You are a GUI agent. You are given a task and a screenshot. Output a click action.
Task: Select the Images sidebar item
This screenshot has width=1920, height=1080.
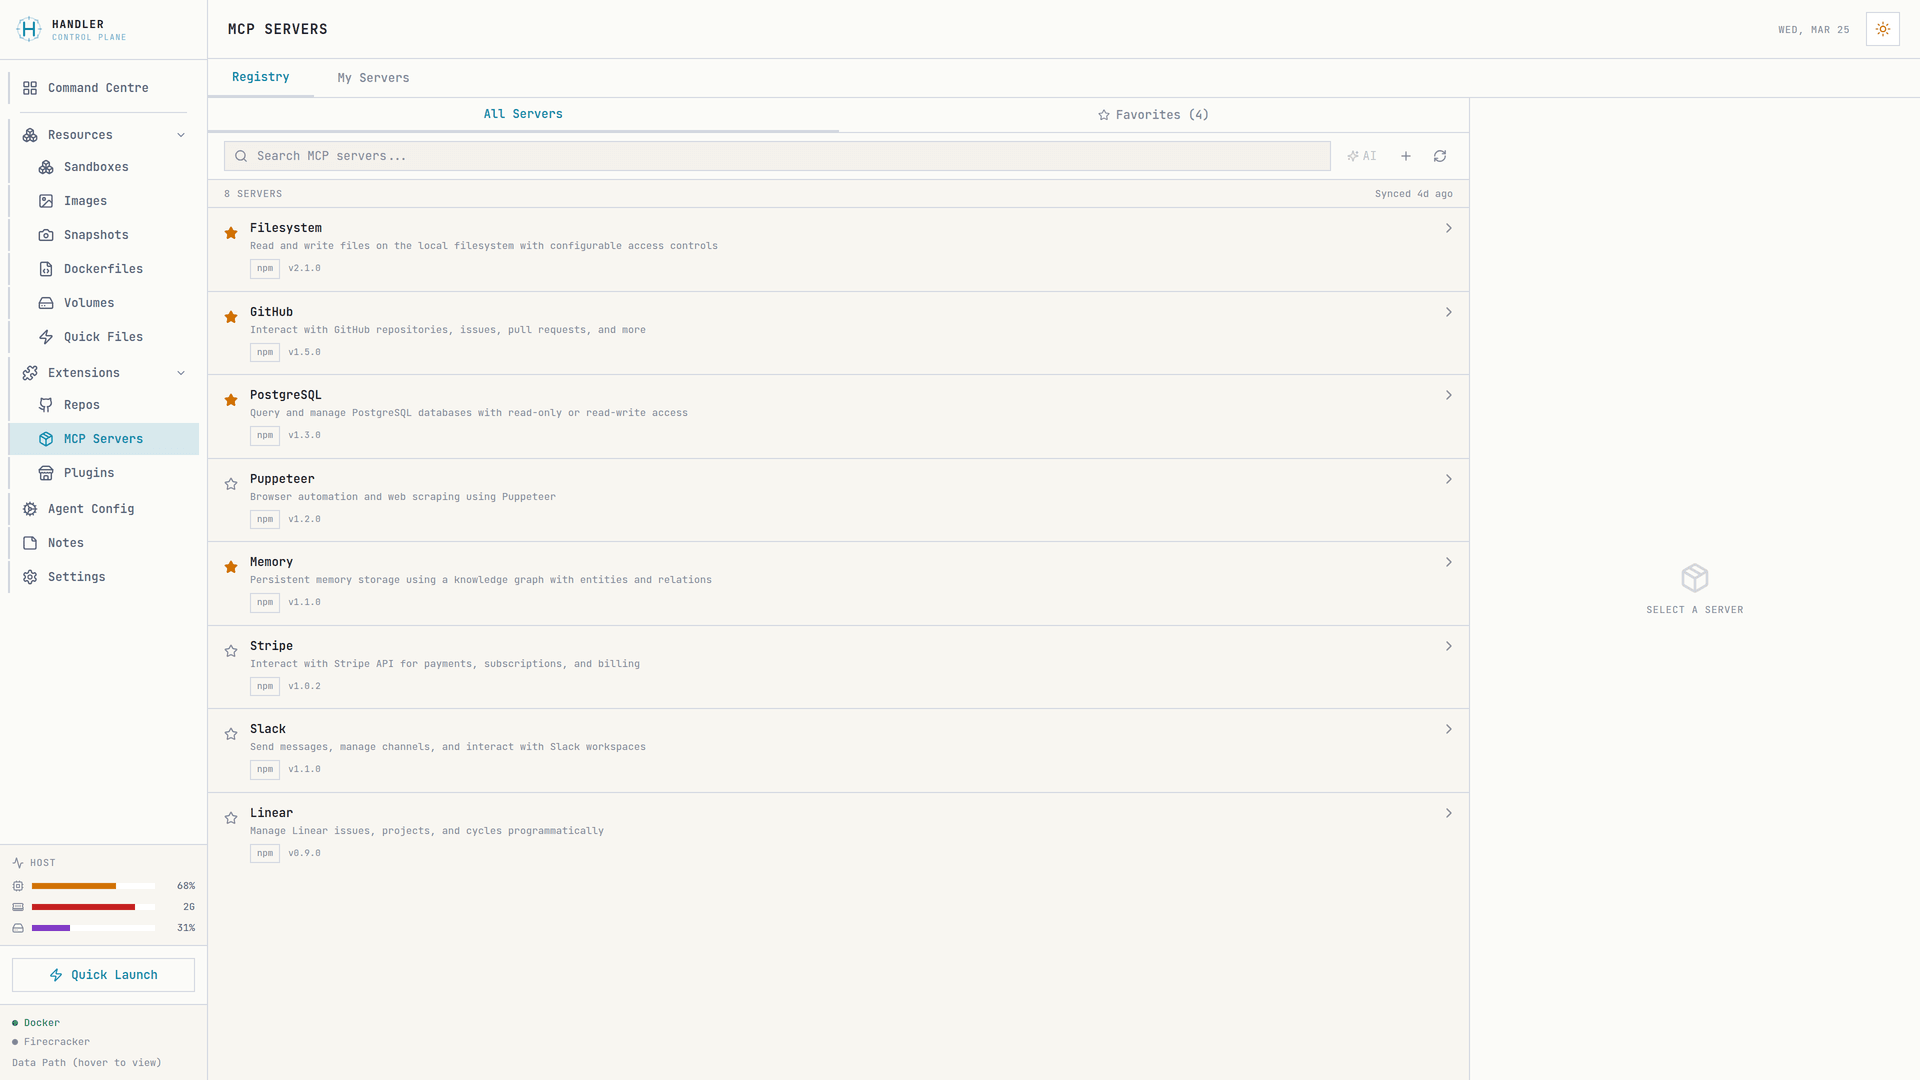coord(85,200)
